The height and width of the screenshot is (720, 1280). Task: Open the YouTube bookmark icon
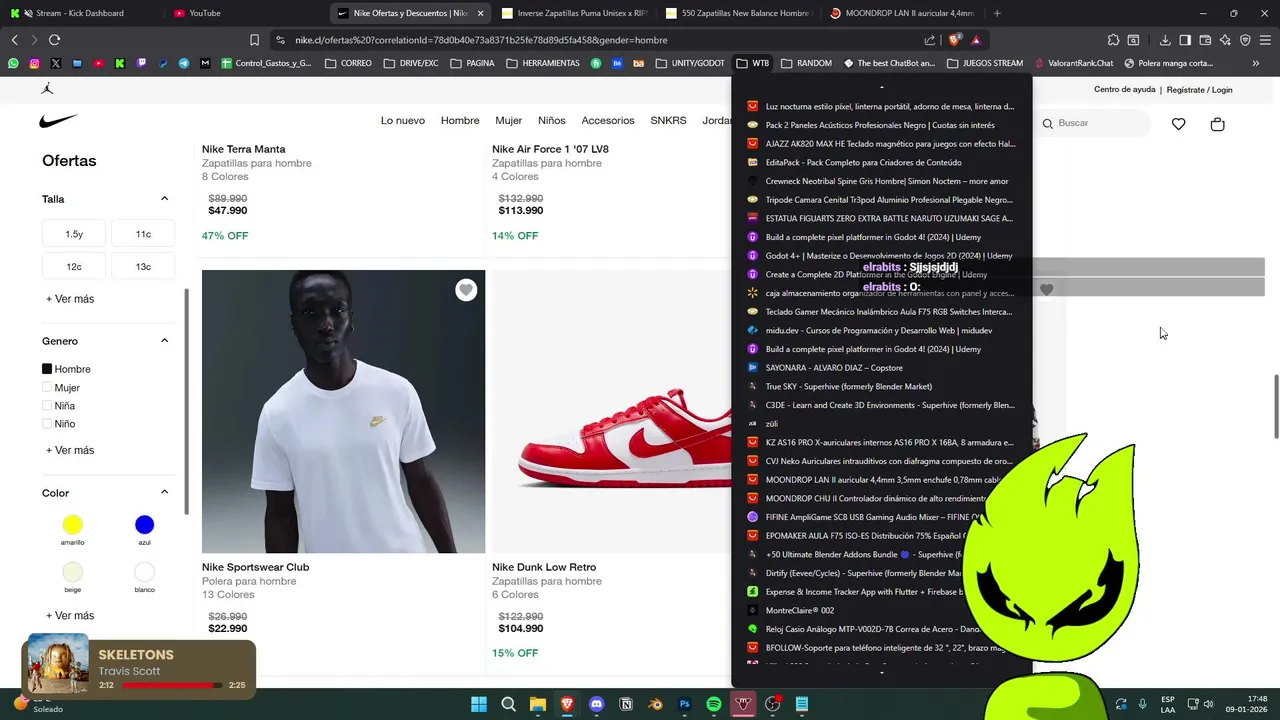98,63
